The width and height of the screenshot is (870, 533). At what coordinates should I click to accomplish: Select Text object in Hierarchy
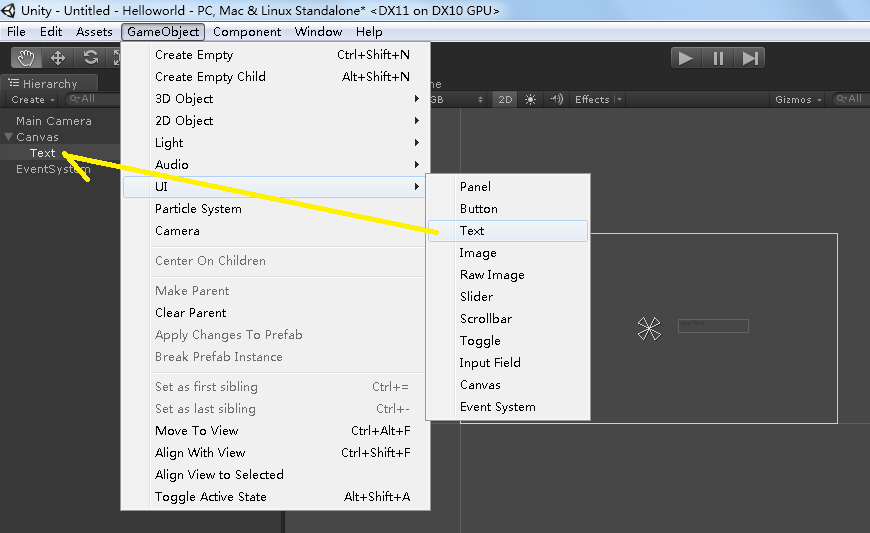click(x=43, y=153)
